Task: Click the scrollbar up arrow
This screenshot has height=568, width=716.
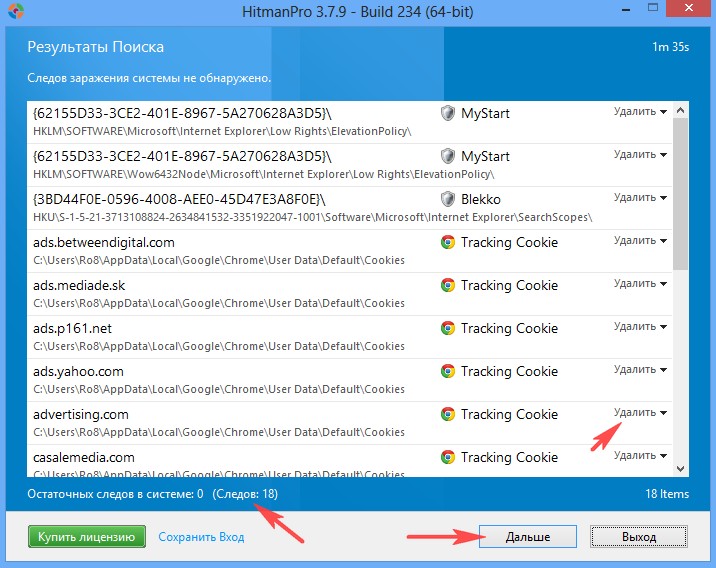Action: click(680, 110)
